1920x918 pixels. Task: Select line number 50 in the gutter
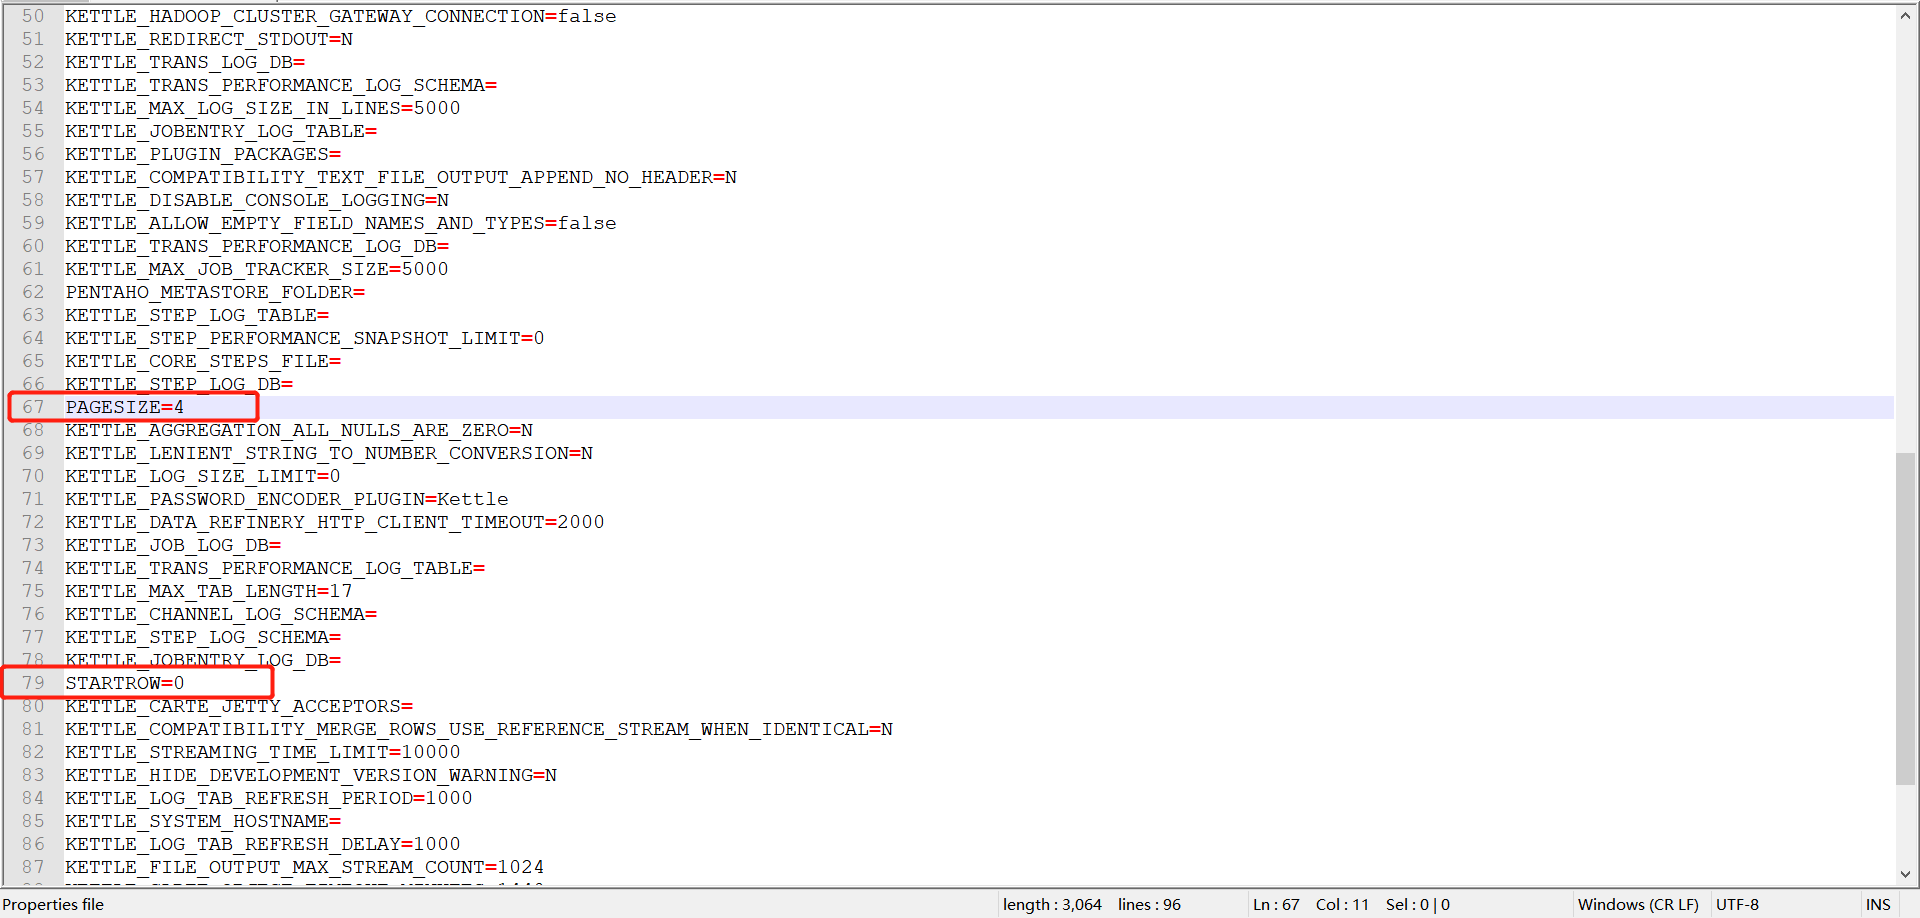point(33,16)
